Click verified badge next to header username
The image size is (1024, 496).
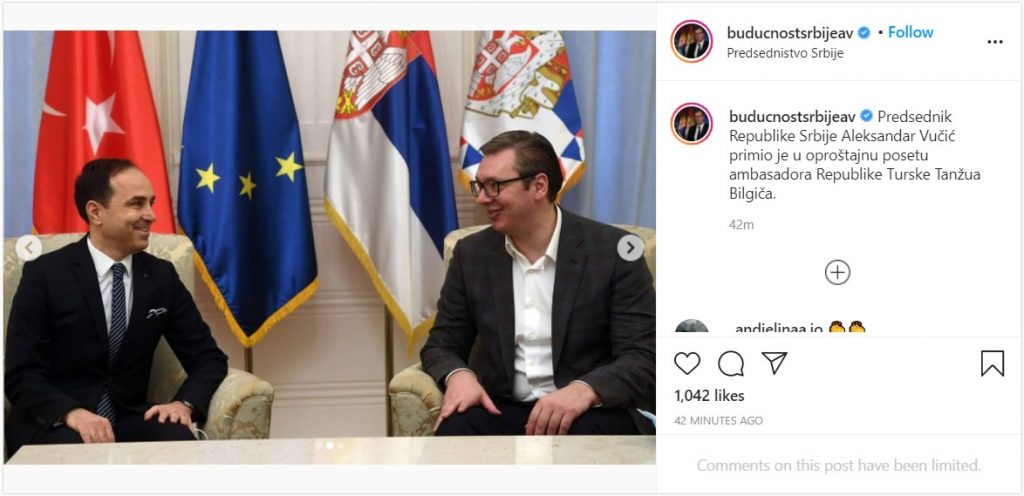864,33
